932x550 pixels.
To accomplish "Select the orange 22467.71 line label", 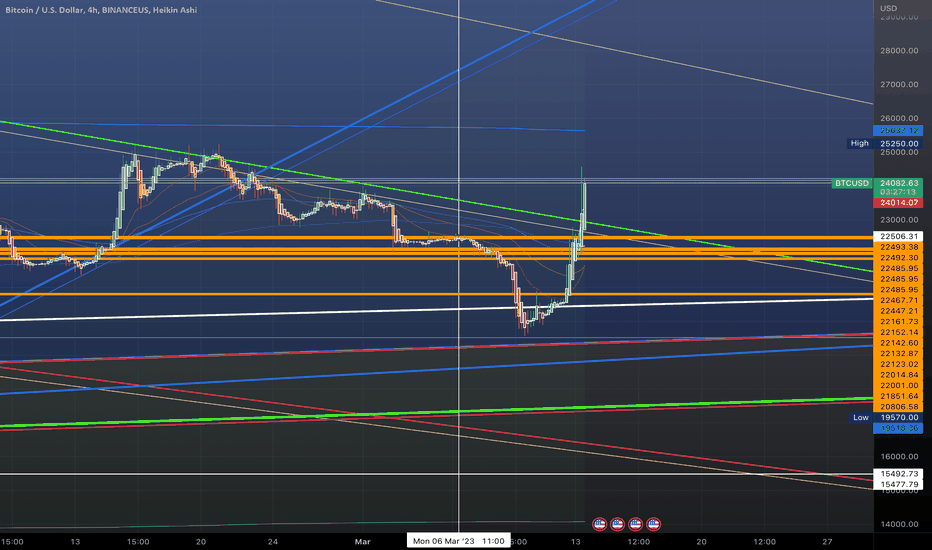I will (898, 300).
